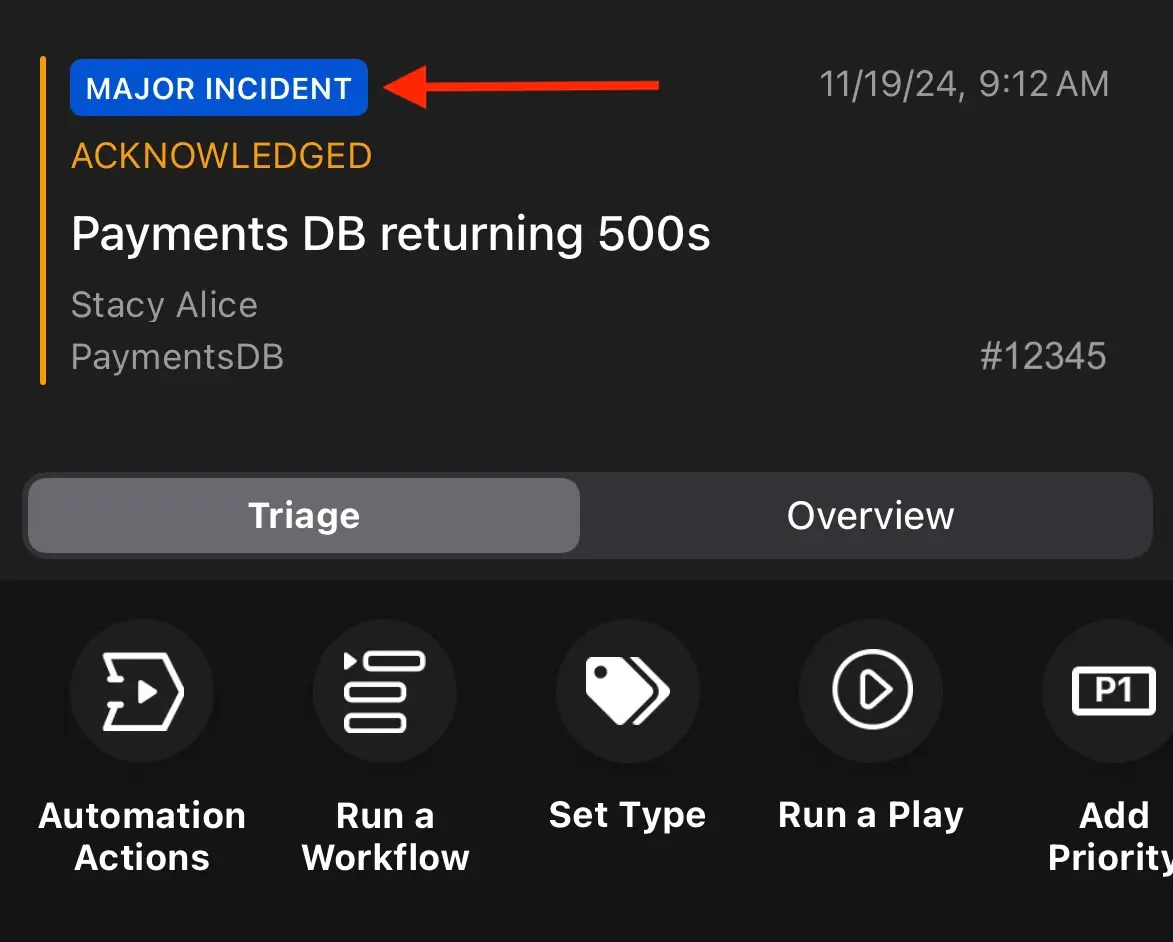Start the Run a Play icon

(871, 691)
